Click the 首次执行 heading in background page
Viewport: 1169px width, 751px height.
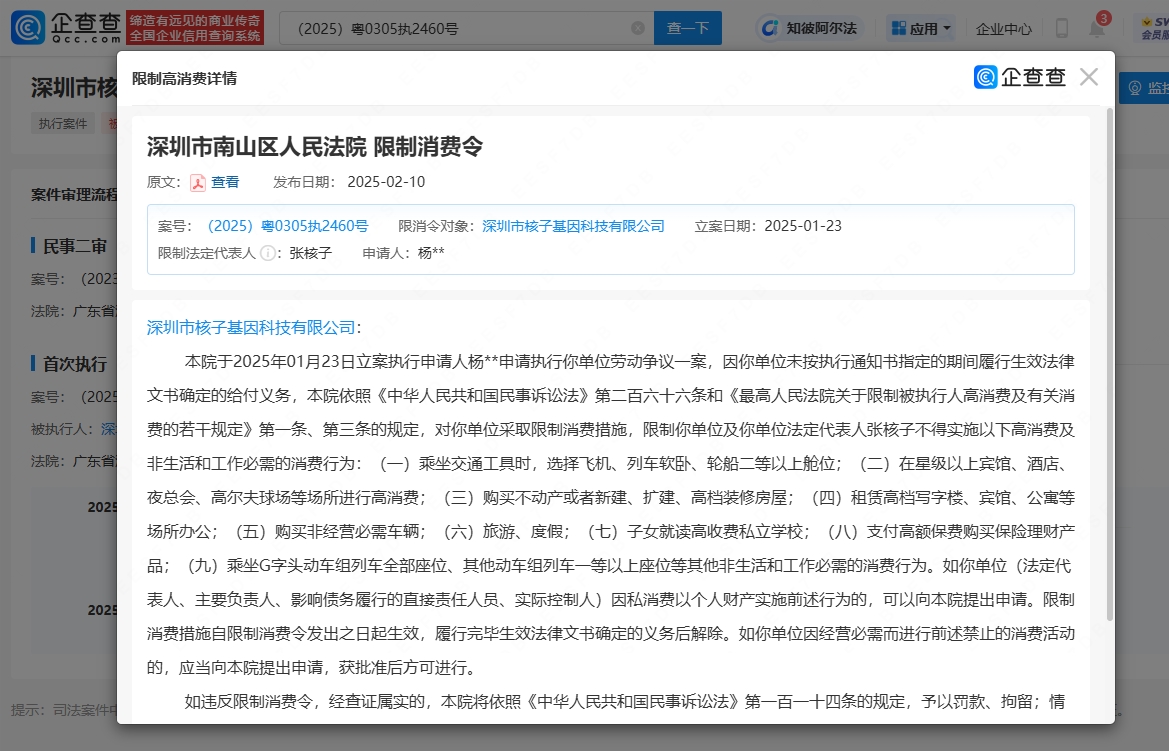coord(75,364)
